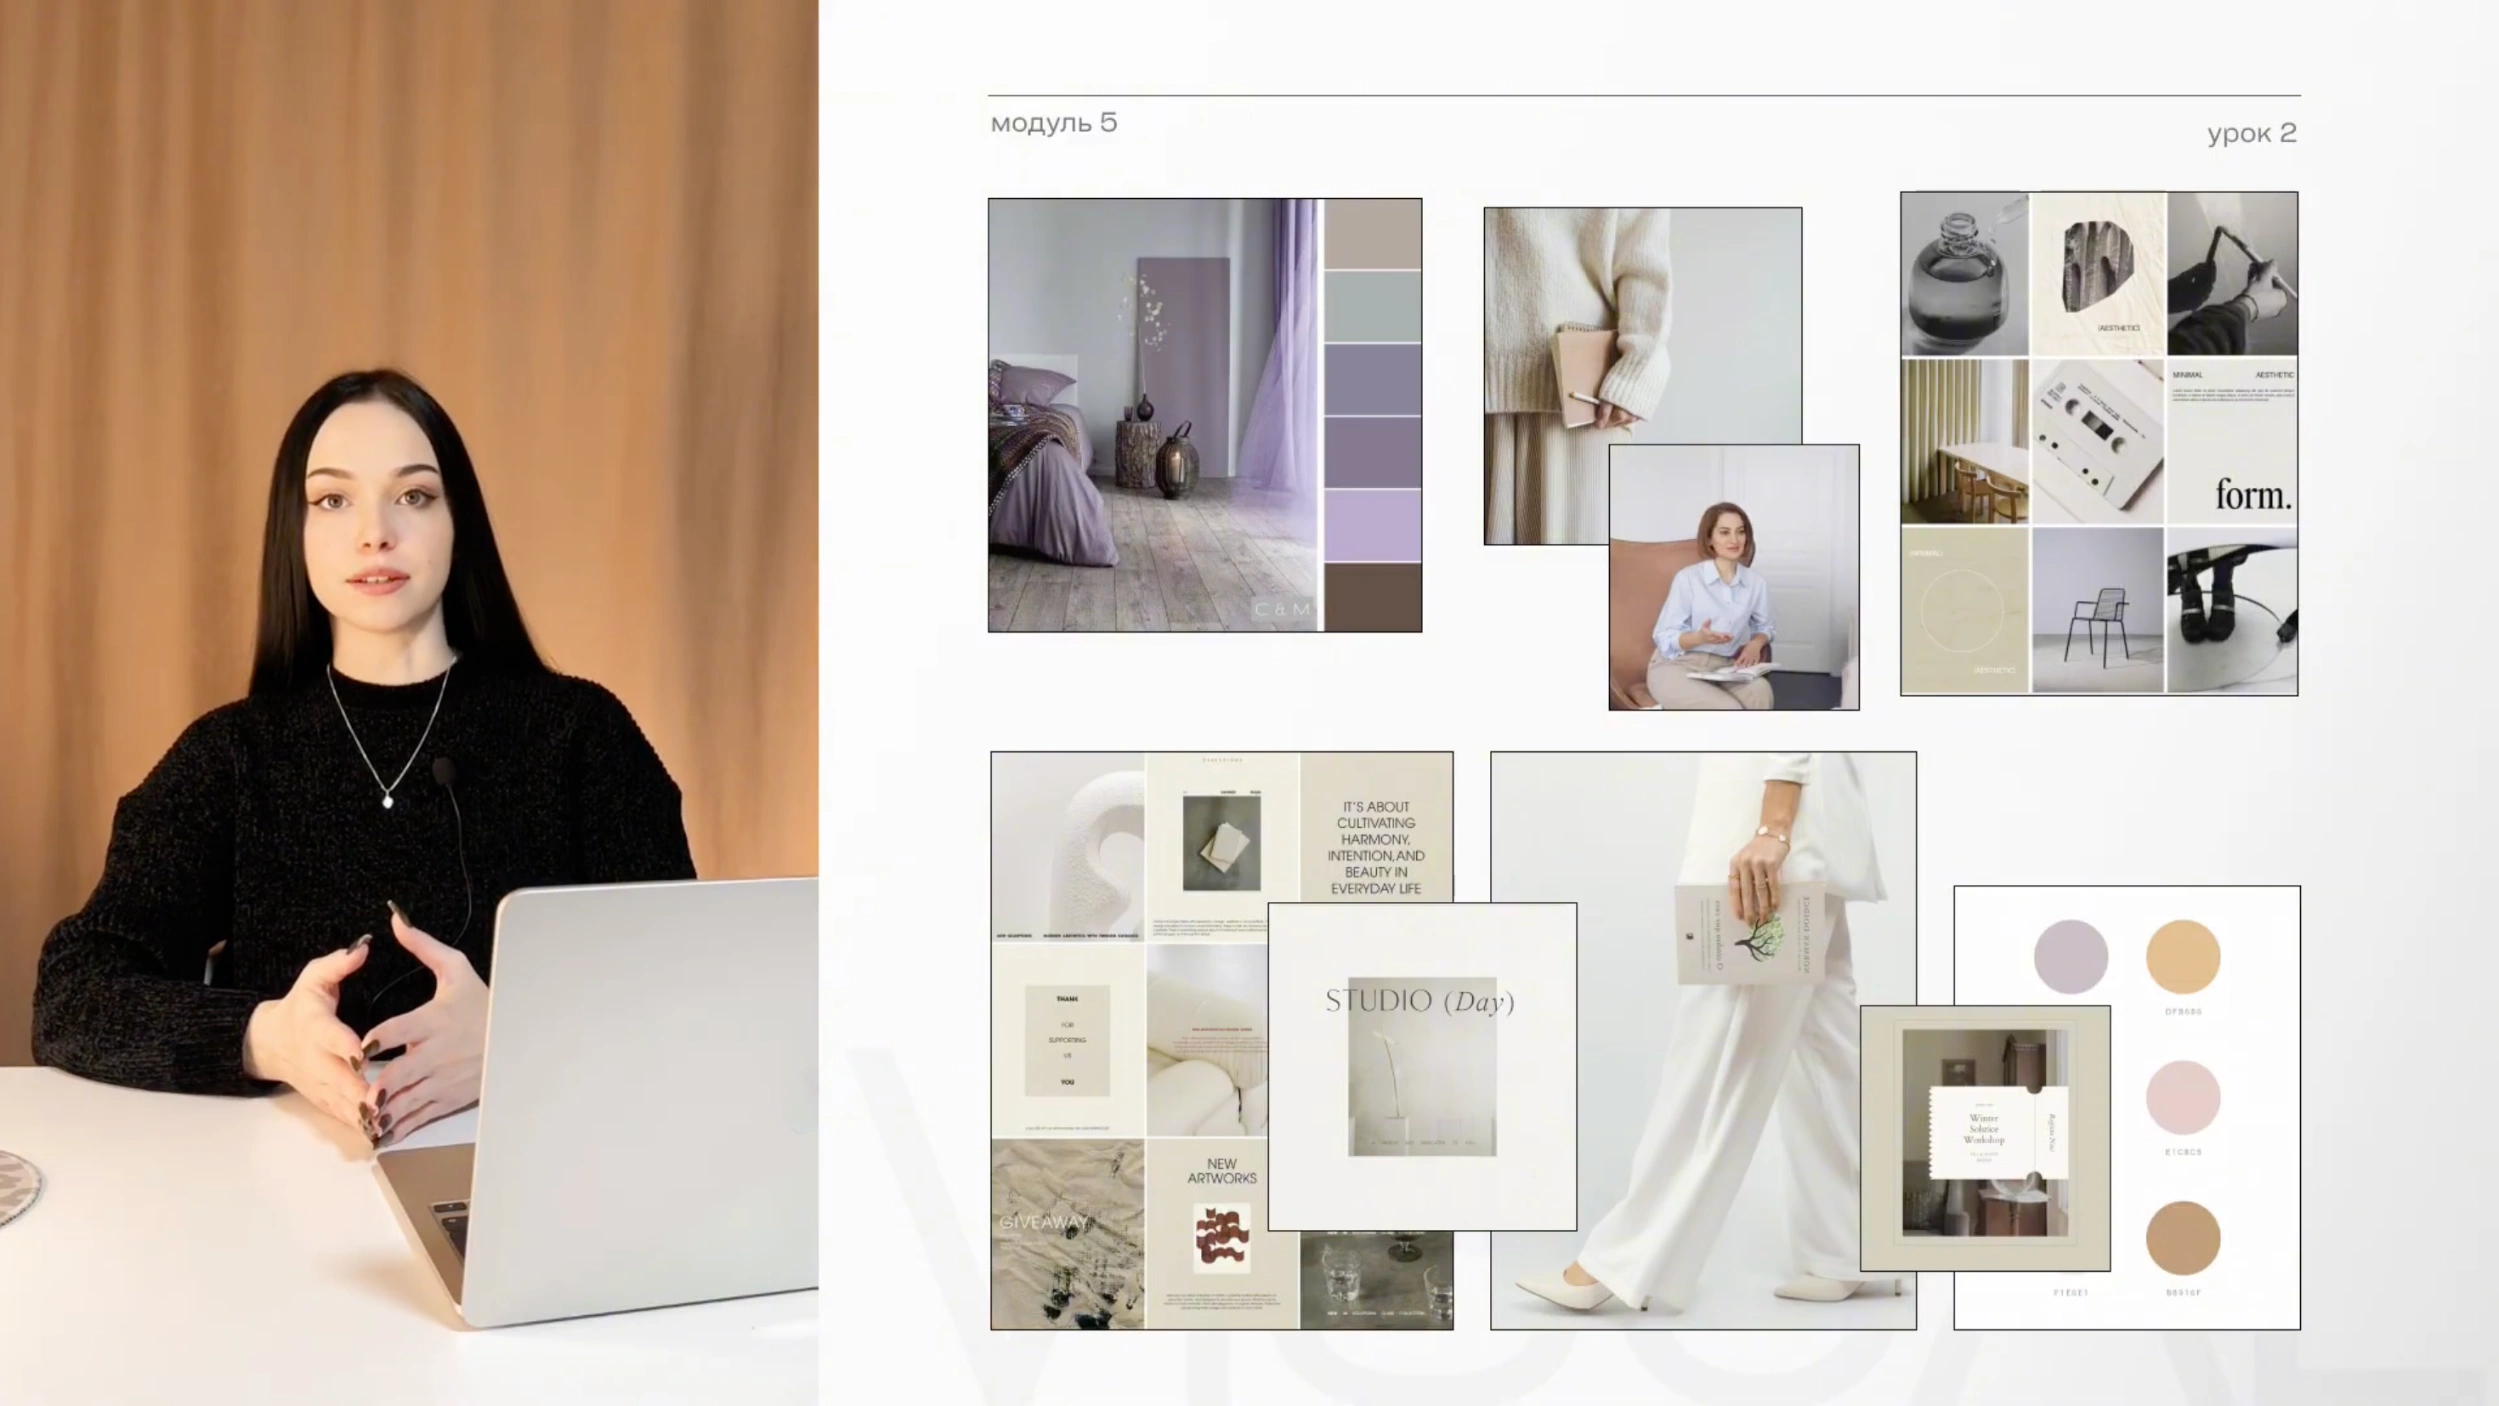Click the white cassette tape tile

(x=2098, y=441)
